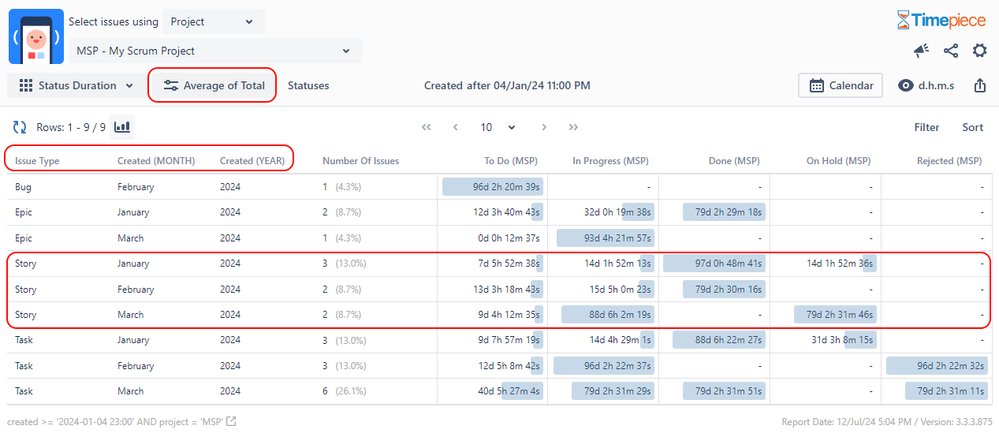Click the 6 (26.1%) number of issues cell
The height and width of the screenshot is (434, 999).
(x=345, y=391)
